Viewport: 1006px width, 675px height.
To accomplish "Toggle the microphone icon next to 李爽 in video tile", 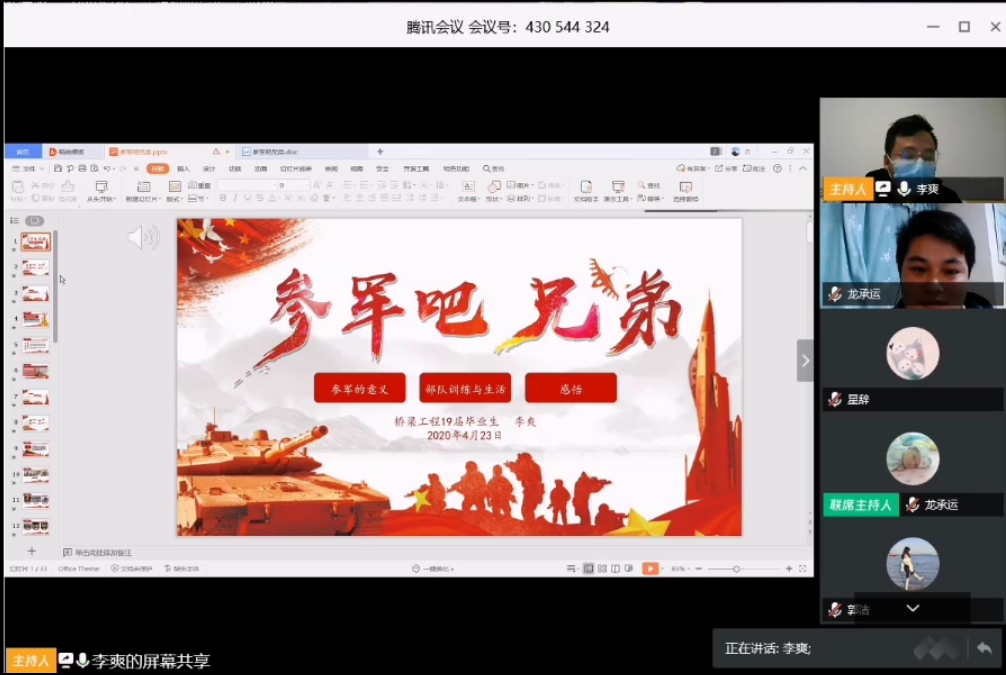I will tap(904, 189).
